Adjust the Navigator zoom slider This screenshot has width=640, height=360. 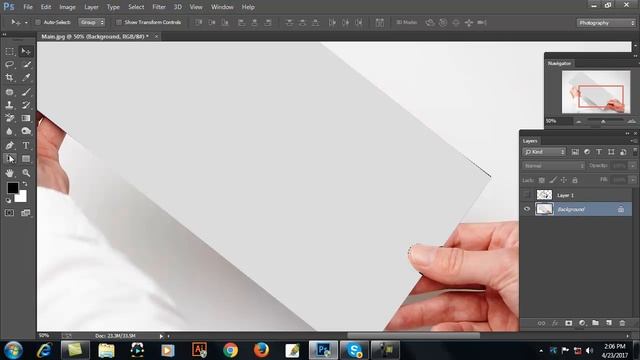603,121
